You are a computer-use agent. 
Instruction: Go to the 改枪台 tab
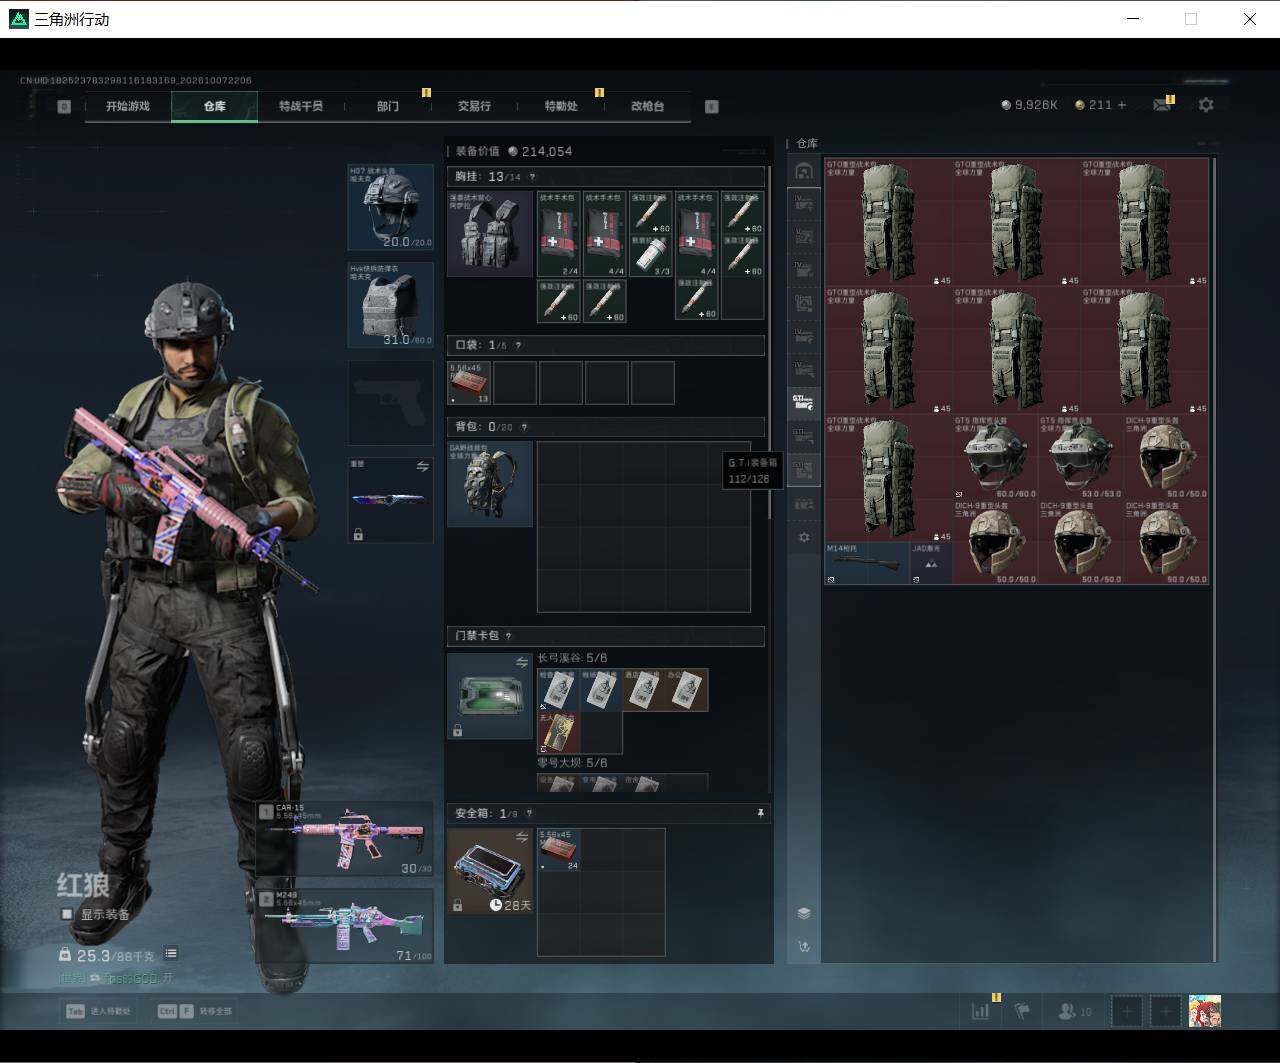pyautogui.click(x=647, y=106)
